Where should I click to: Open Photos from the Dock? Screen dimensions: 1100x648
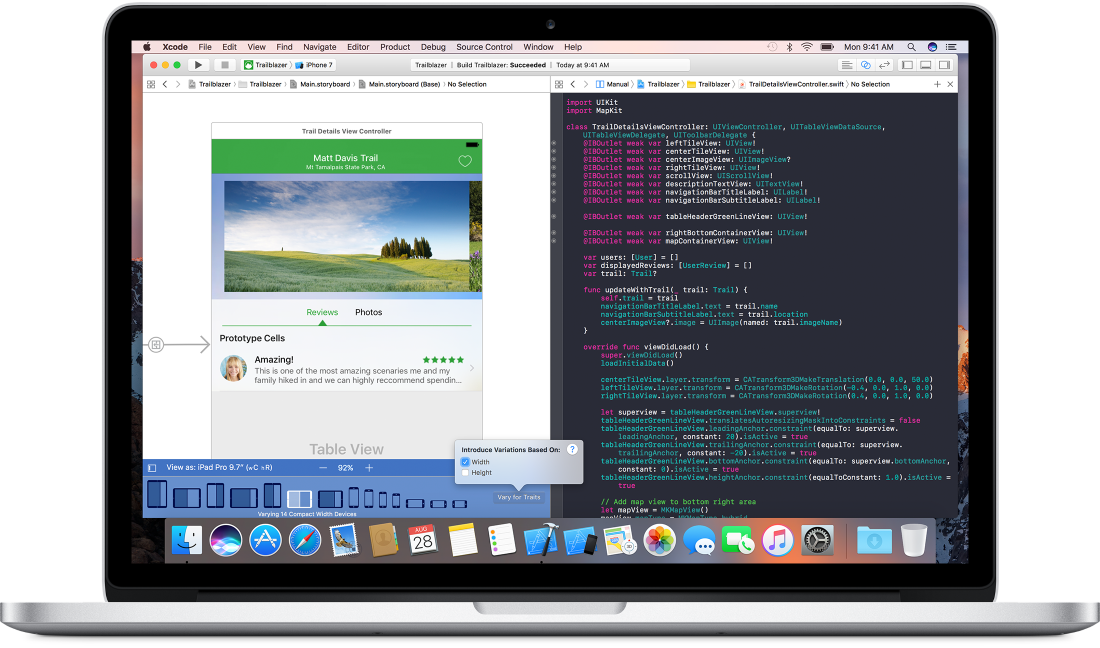pyautogui.click(x=659, y=540)
